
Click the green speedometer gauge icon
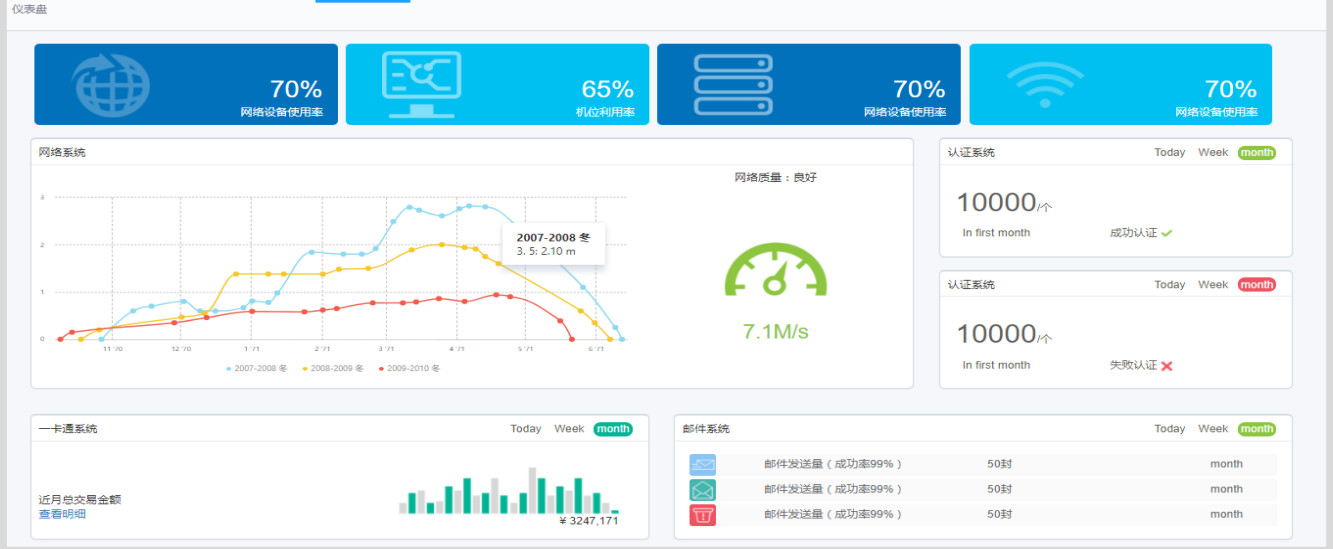click(775, 269)
